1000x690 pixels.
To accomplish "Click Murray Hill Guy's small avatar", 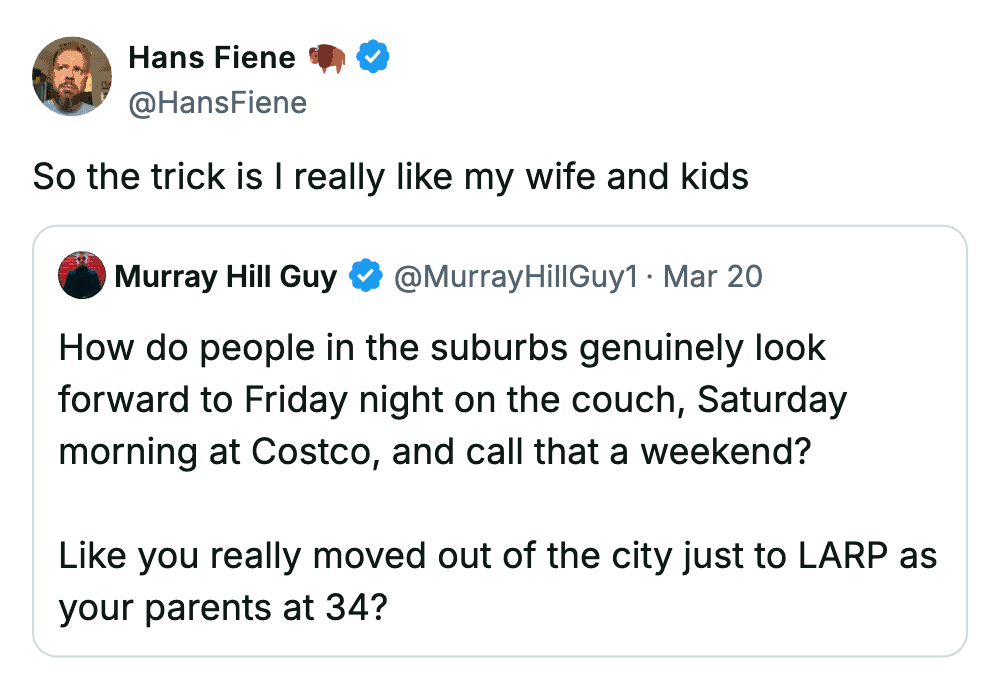I will 83,275.
